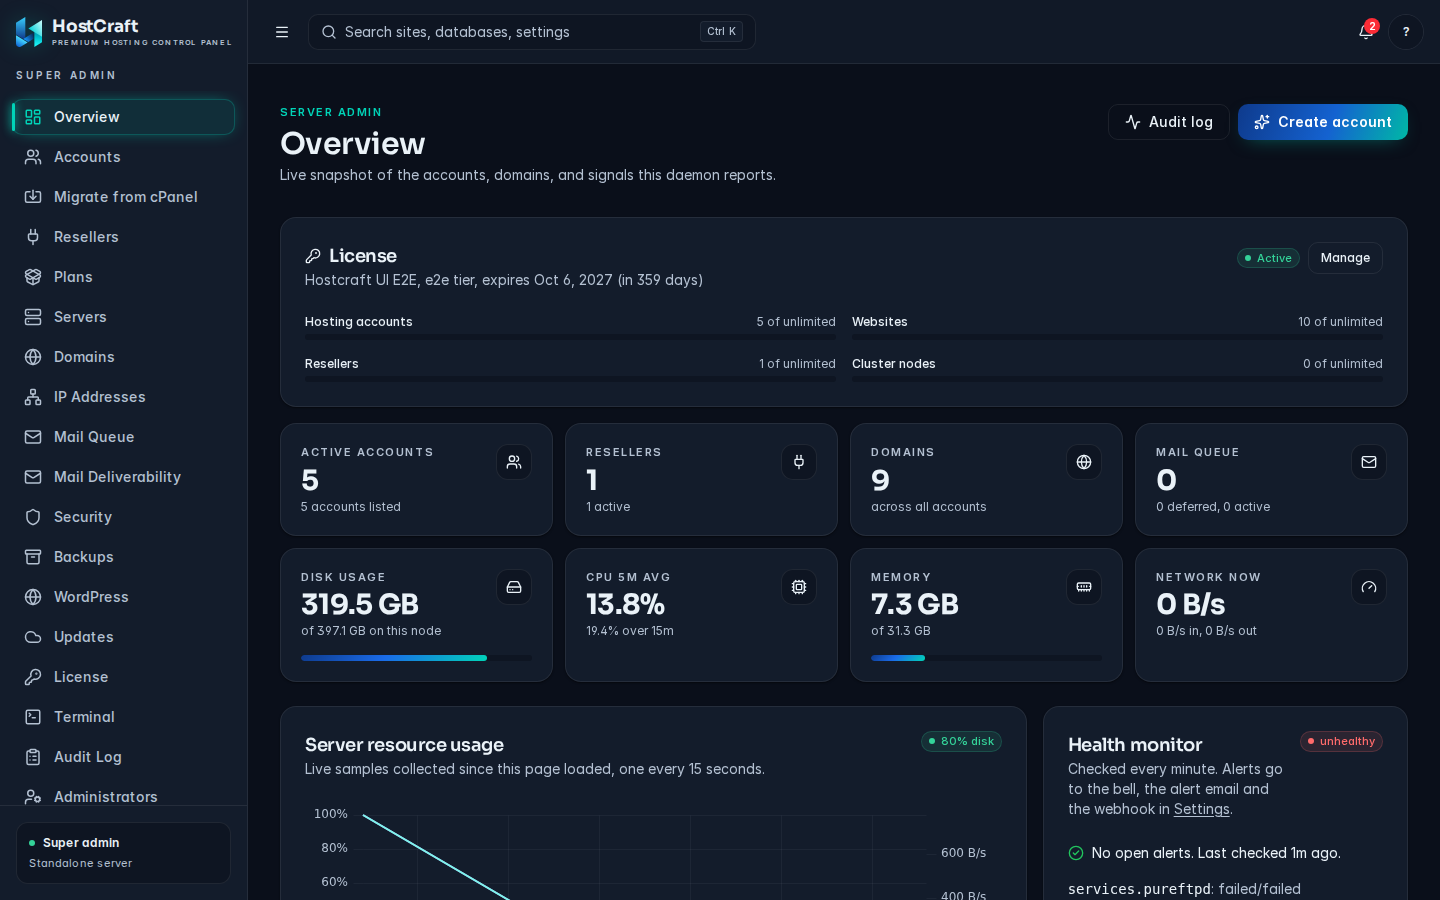Select Resellers in the sidebar
1440x900 pixels.
(123, 237)
